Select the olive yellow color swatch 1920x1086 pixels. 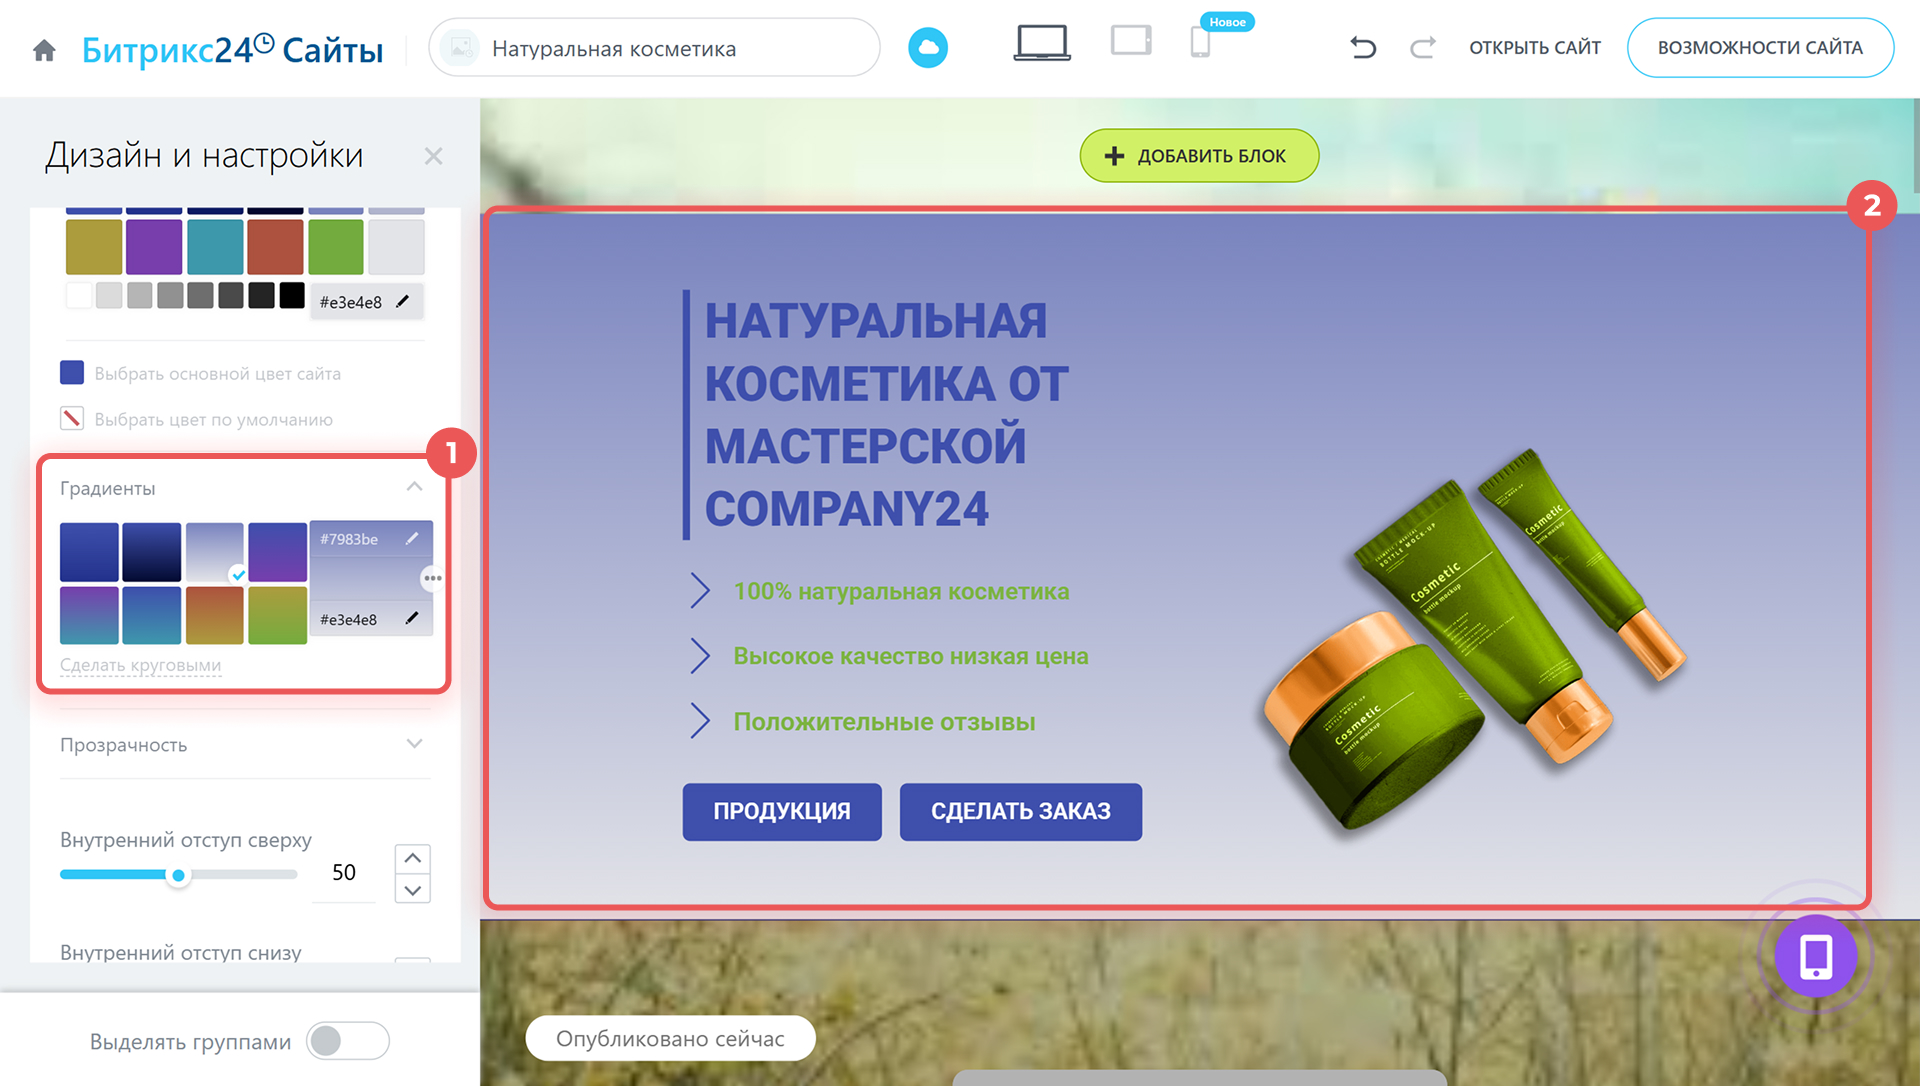click(94, 247)
